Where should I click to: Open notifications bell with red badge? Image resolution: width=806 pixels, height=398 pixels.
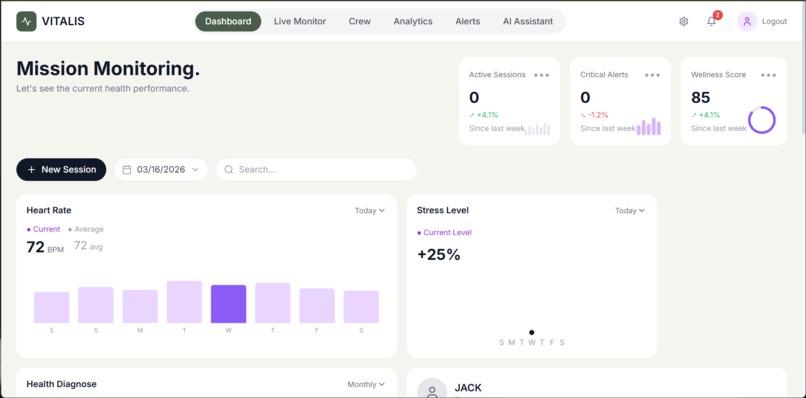[x=712, y=21]
